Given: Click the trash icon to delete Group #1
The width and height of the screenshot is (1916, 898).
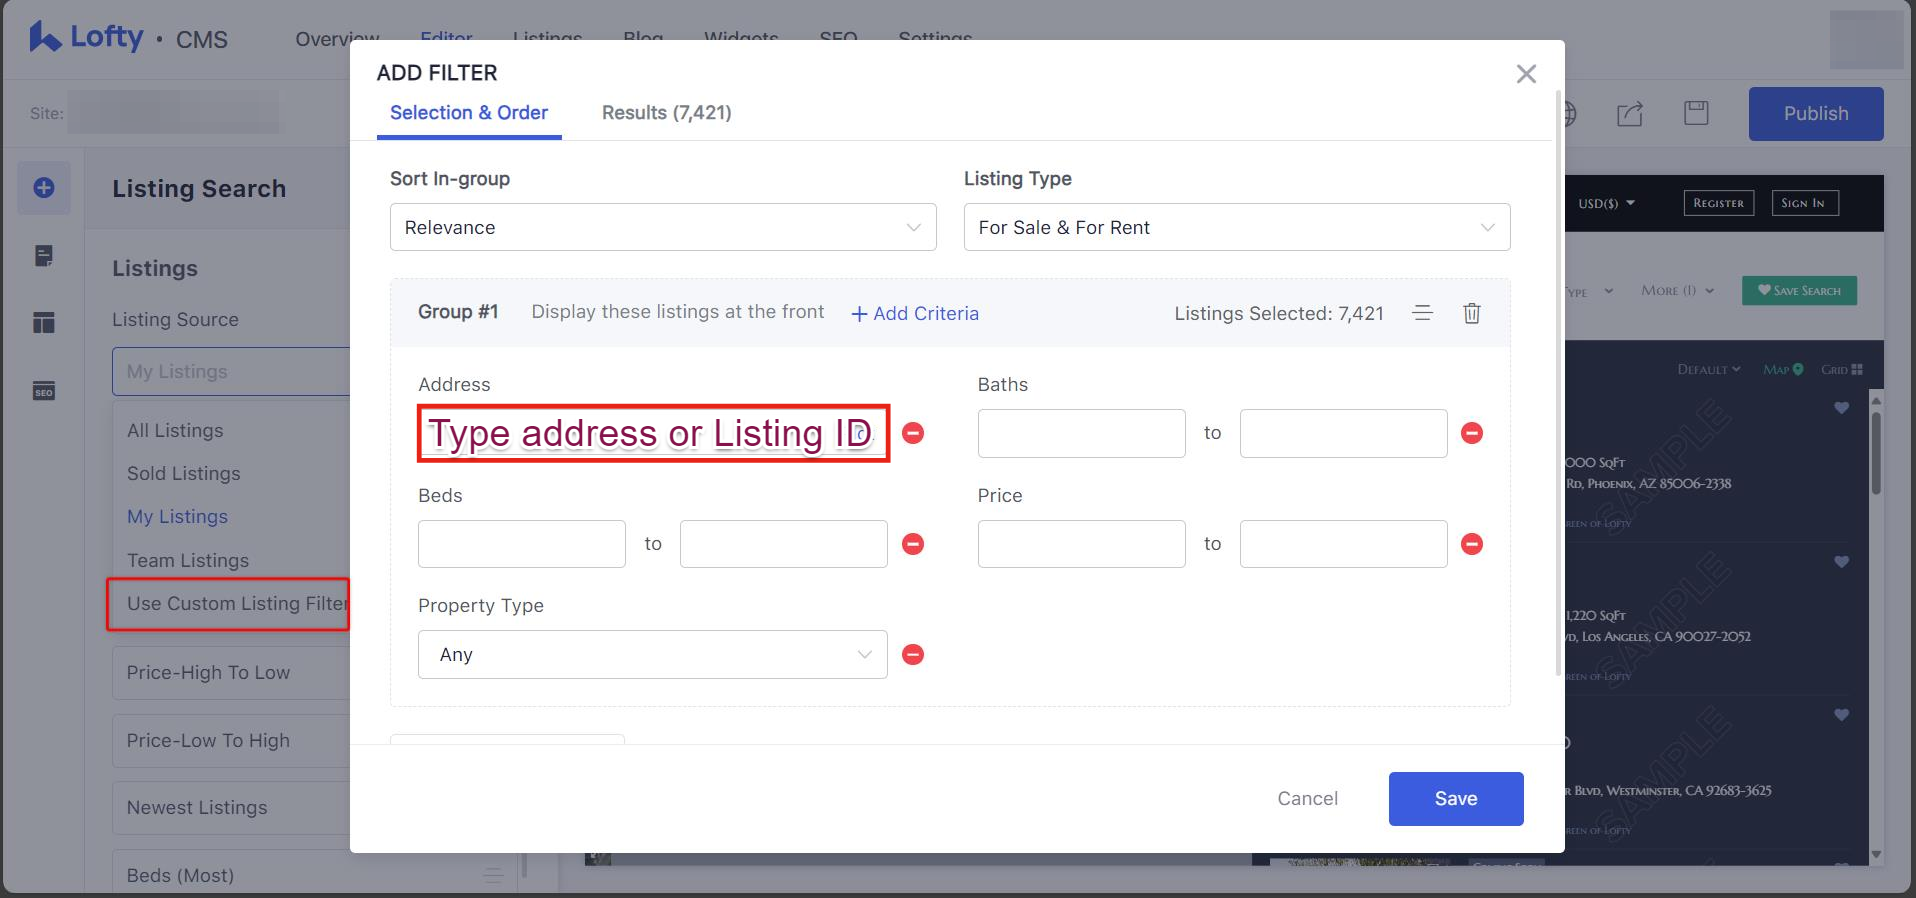Looking at the screenshot, I should 1471,313.
